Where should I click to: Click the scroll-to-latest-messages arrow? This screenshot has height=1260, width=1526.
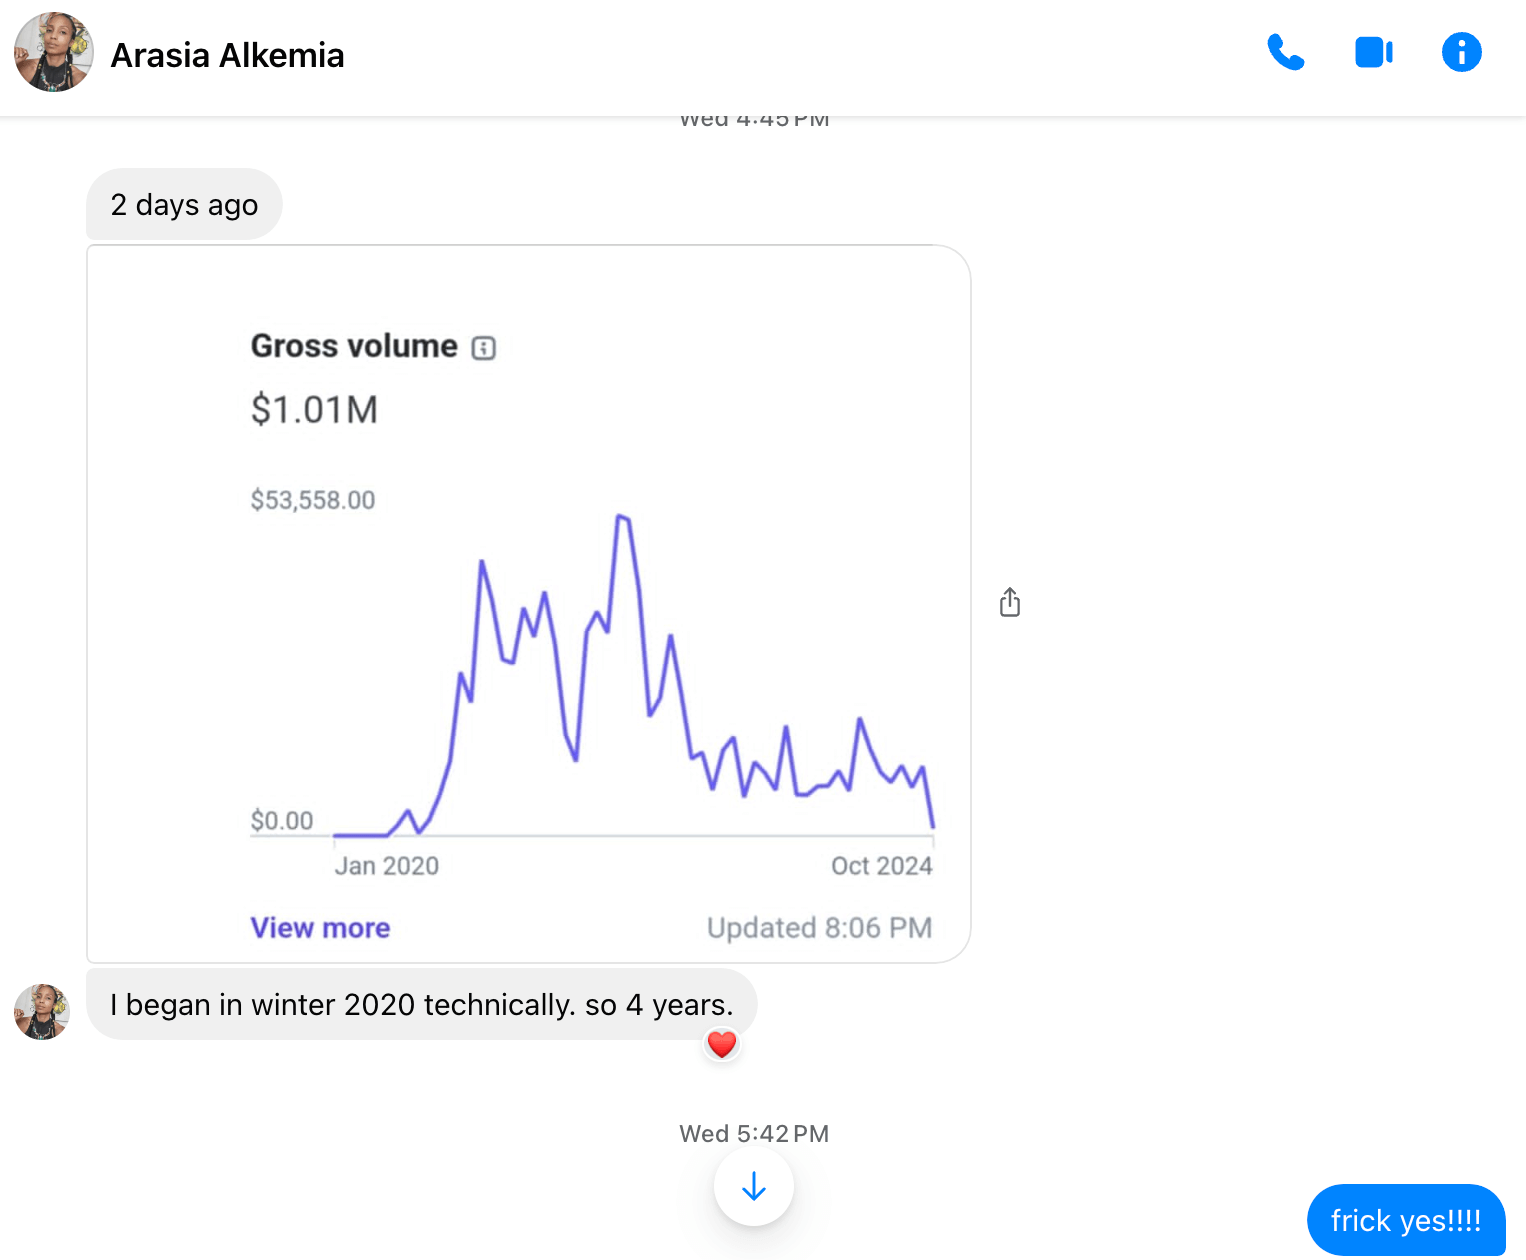753,1186
